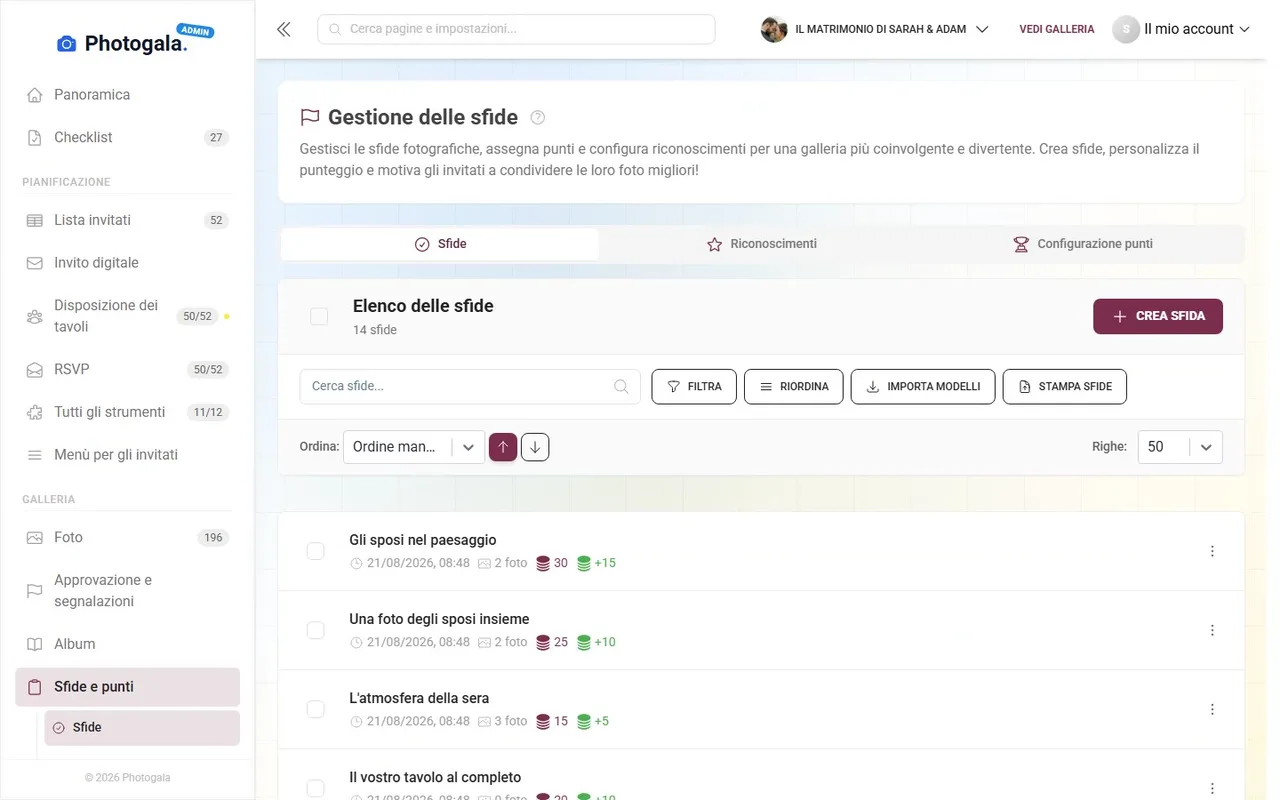The image size is (1280, 800).
Task: Open the Vedi Galleria link
Action: [1057, 29]
